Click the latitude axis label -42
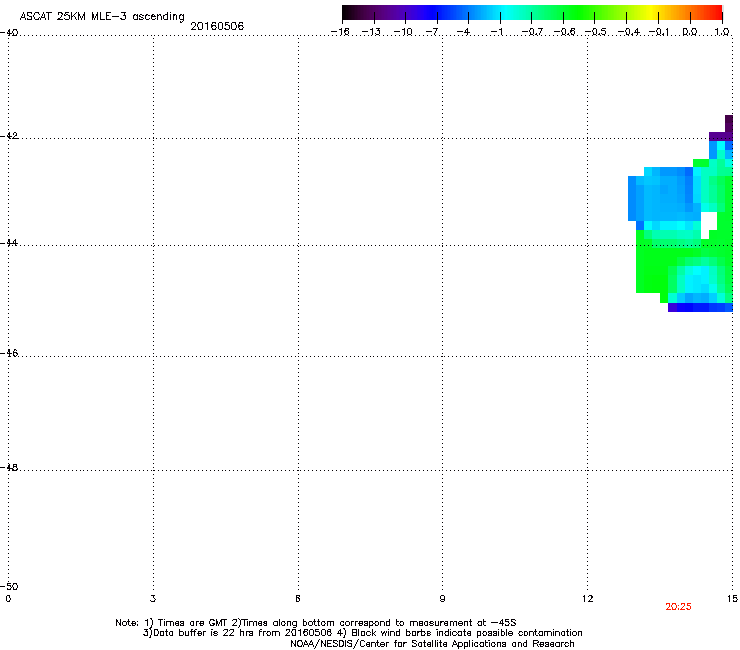This screenshot has height=650, width=740. click(9, 136)
